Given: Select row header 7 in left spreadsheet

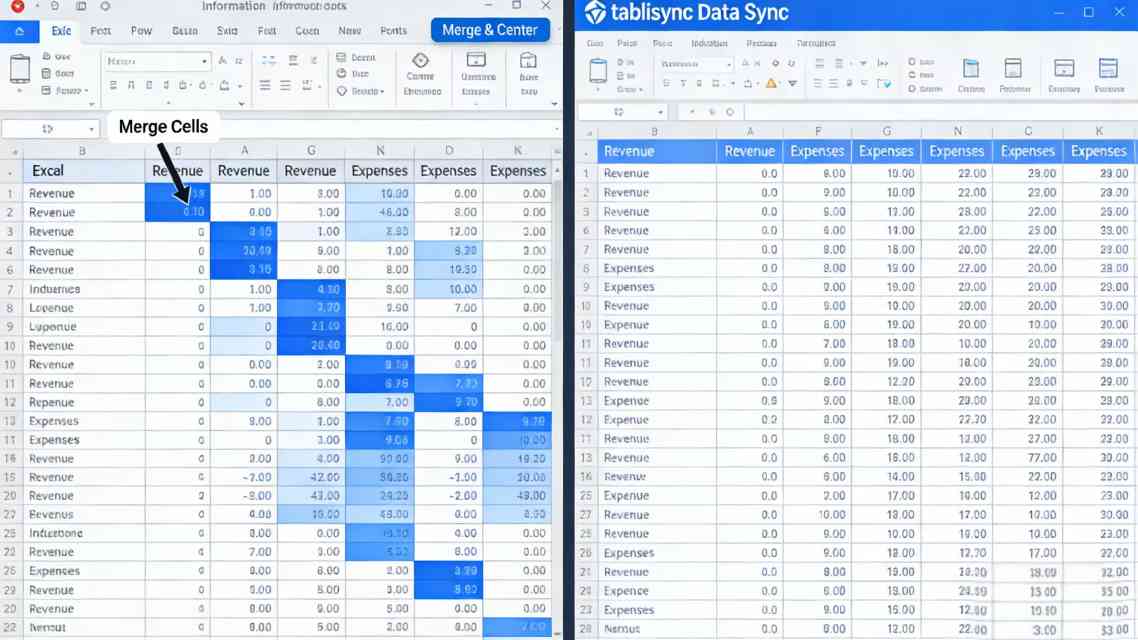Looking at the screenshot, I should (x=10, y=290).
